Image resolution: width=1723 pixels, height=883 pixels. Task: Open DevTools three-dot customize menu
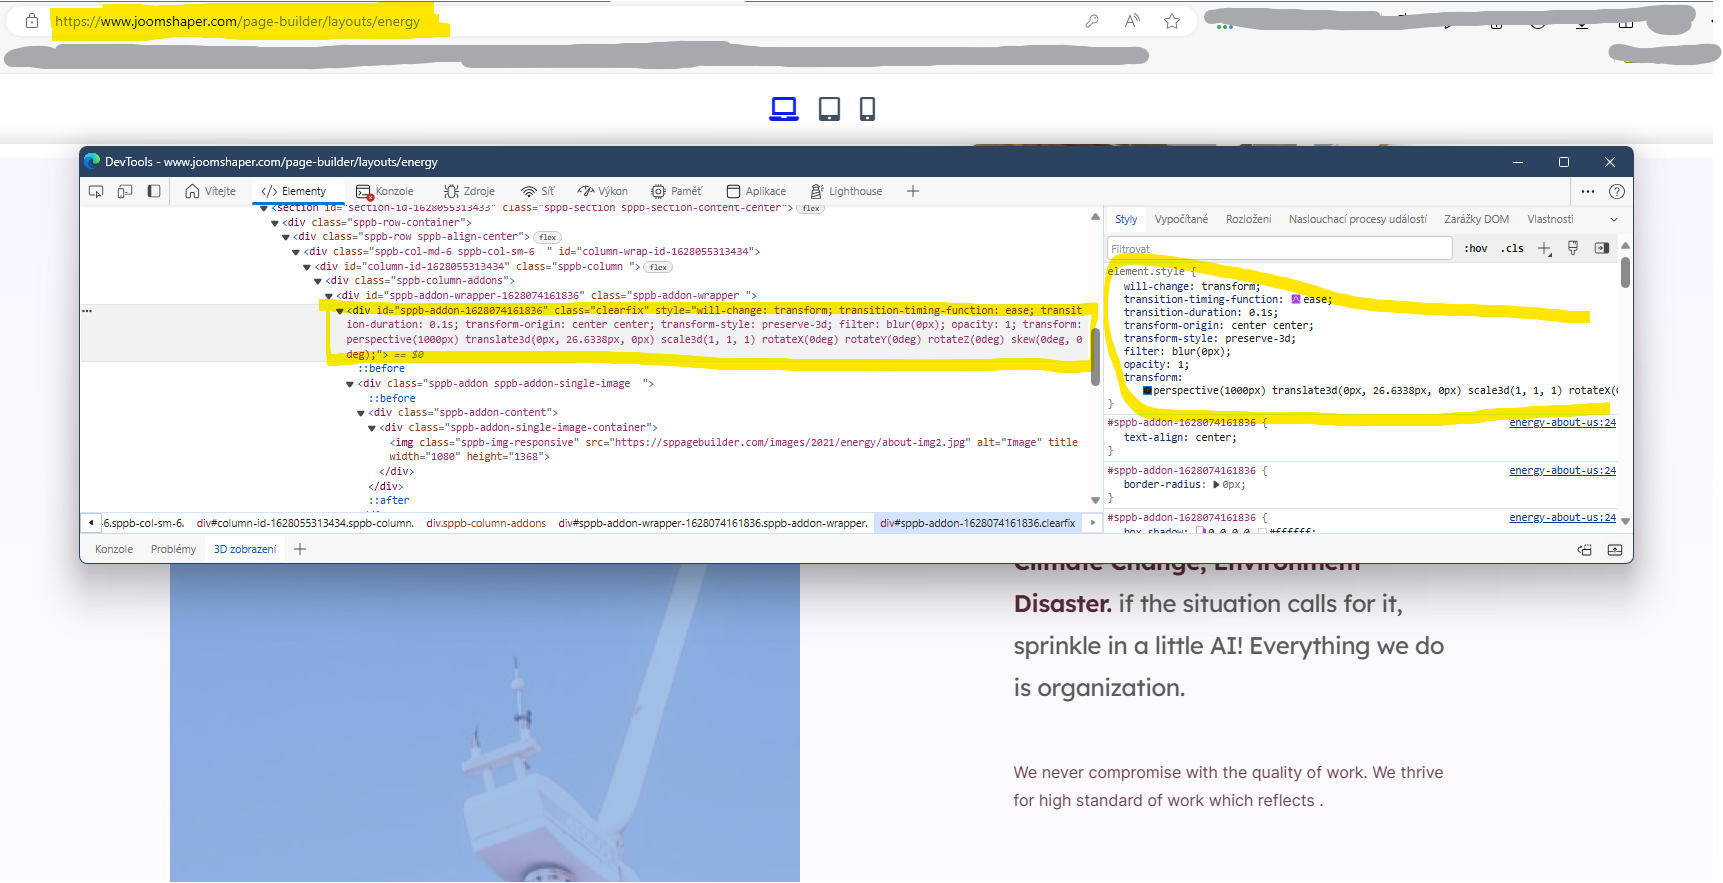1588,191
